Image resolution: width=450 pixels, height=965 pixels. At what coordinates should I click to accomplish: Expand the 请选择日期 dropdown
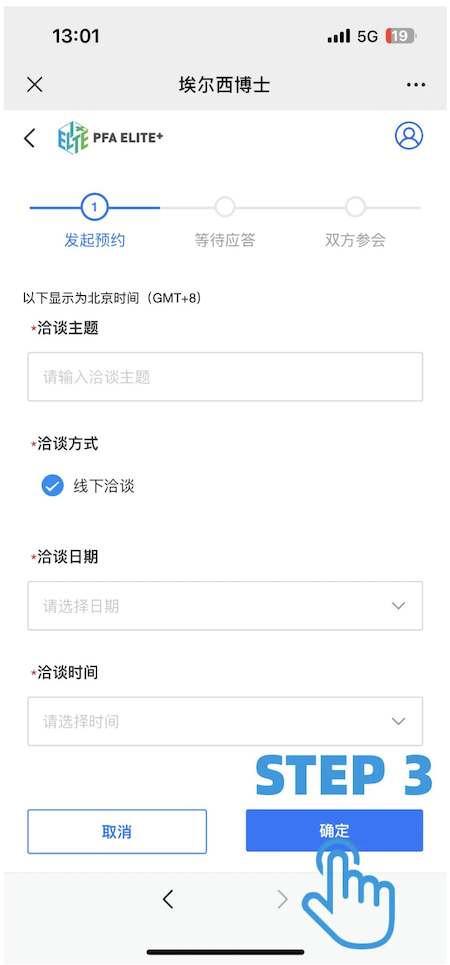(225, 606)
